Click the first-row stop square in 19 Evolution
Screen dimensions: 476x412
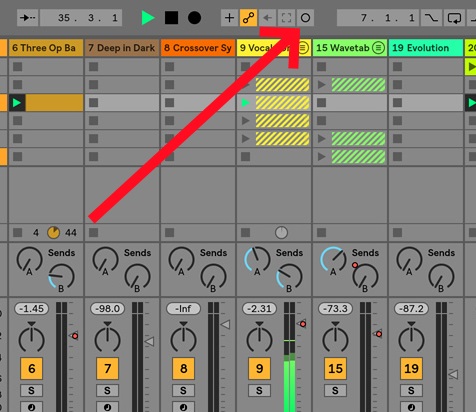click(397, 67)
